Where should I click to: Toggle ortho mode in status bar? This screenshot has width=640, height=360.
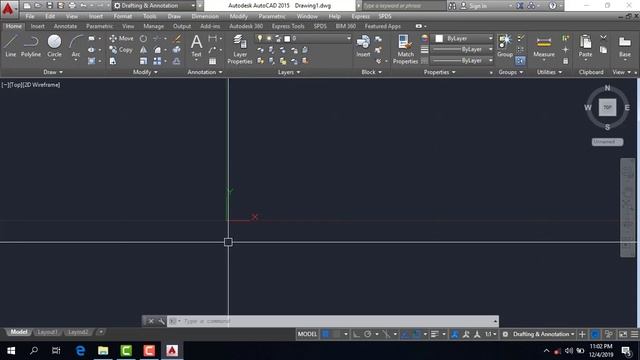click(356, 334)
